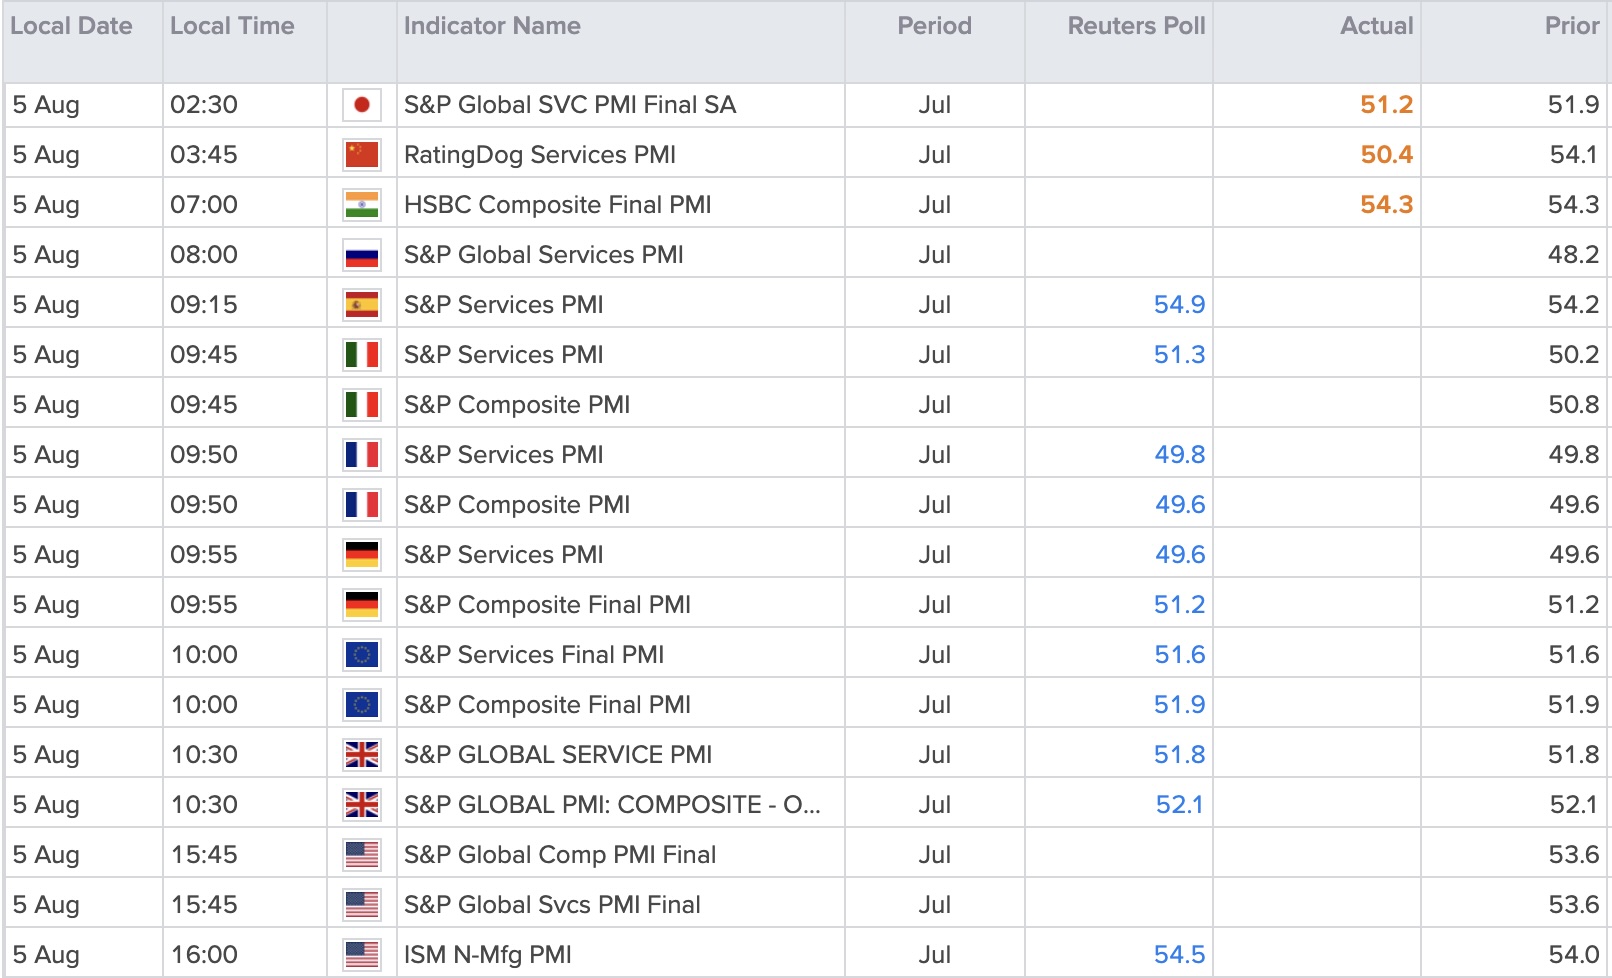This screenshot has width=1612, height=978.
Task: Open the S&P Global SVC PMI Final SA indicator
Action: [570, 105]
